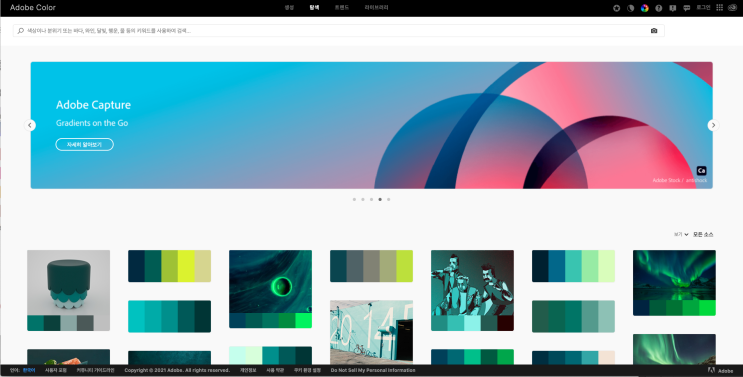Select the first carousel dot
This screenshot has height=377, width=743.
coord(354,199)
